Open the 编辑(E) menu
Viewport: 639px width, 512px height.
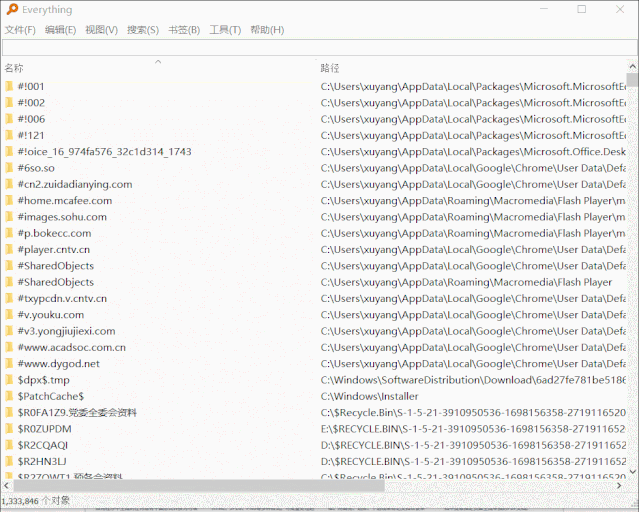coord(60,30)
